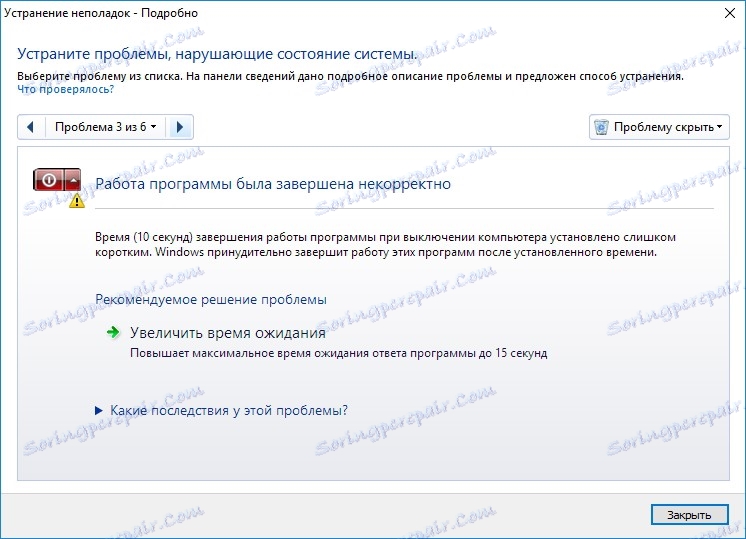Click the heading 'Устраните проблемы, нарушающие состояние системы'
This screenshot has height=539, width=746.
click(x=217, y=54)
